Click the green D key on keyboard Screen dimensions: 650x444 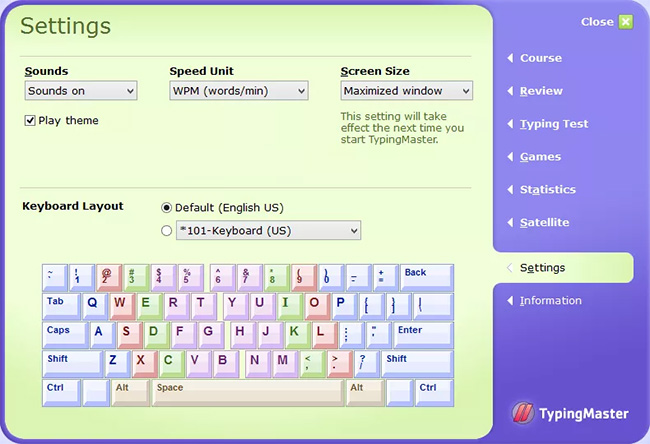[158, 335]
